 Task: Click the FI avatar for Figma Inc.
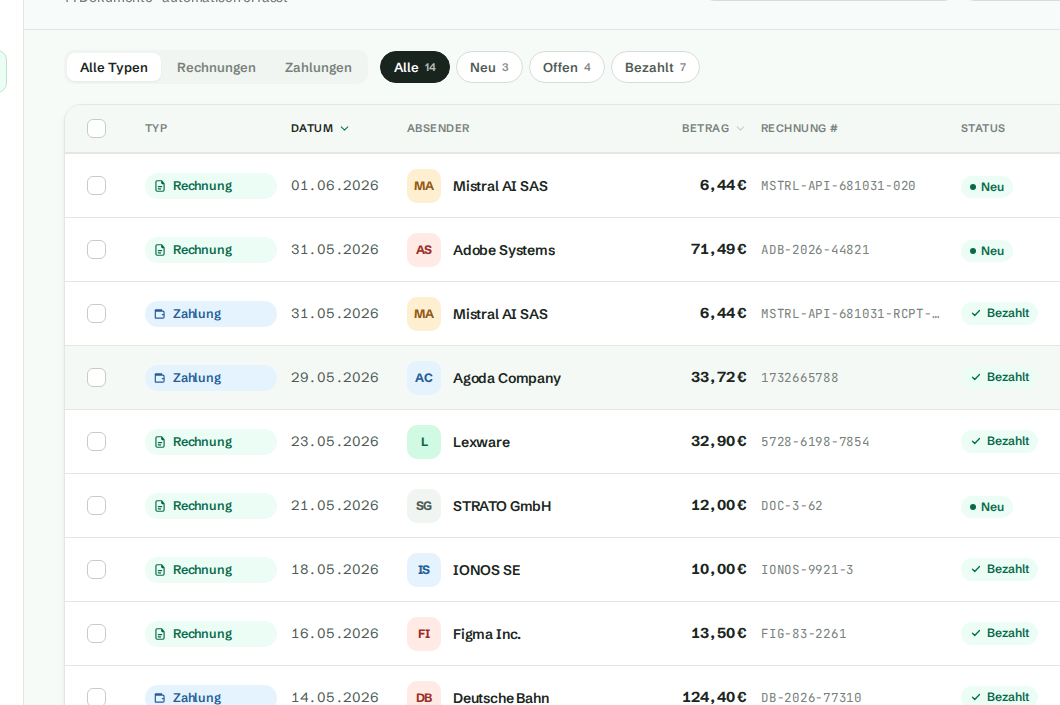click(x=424, y=634)
